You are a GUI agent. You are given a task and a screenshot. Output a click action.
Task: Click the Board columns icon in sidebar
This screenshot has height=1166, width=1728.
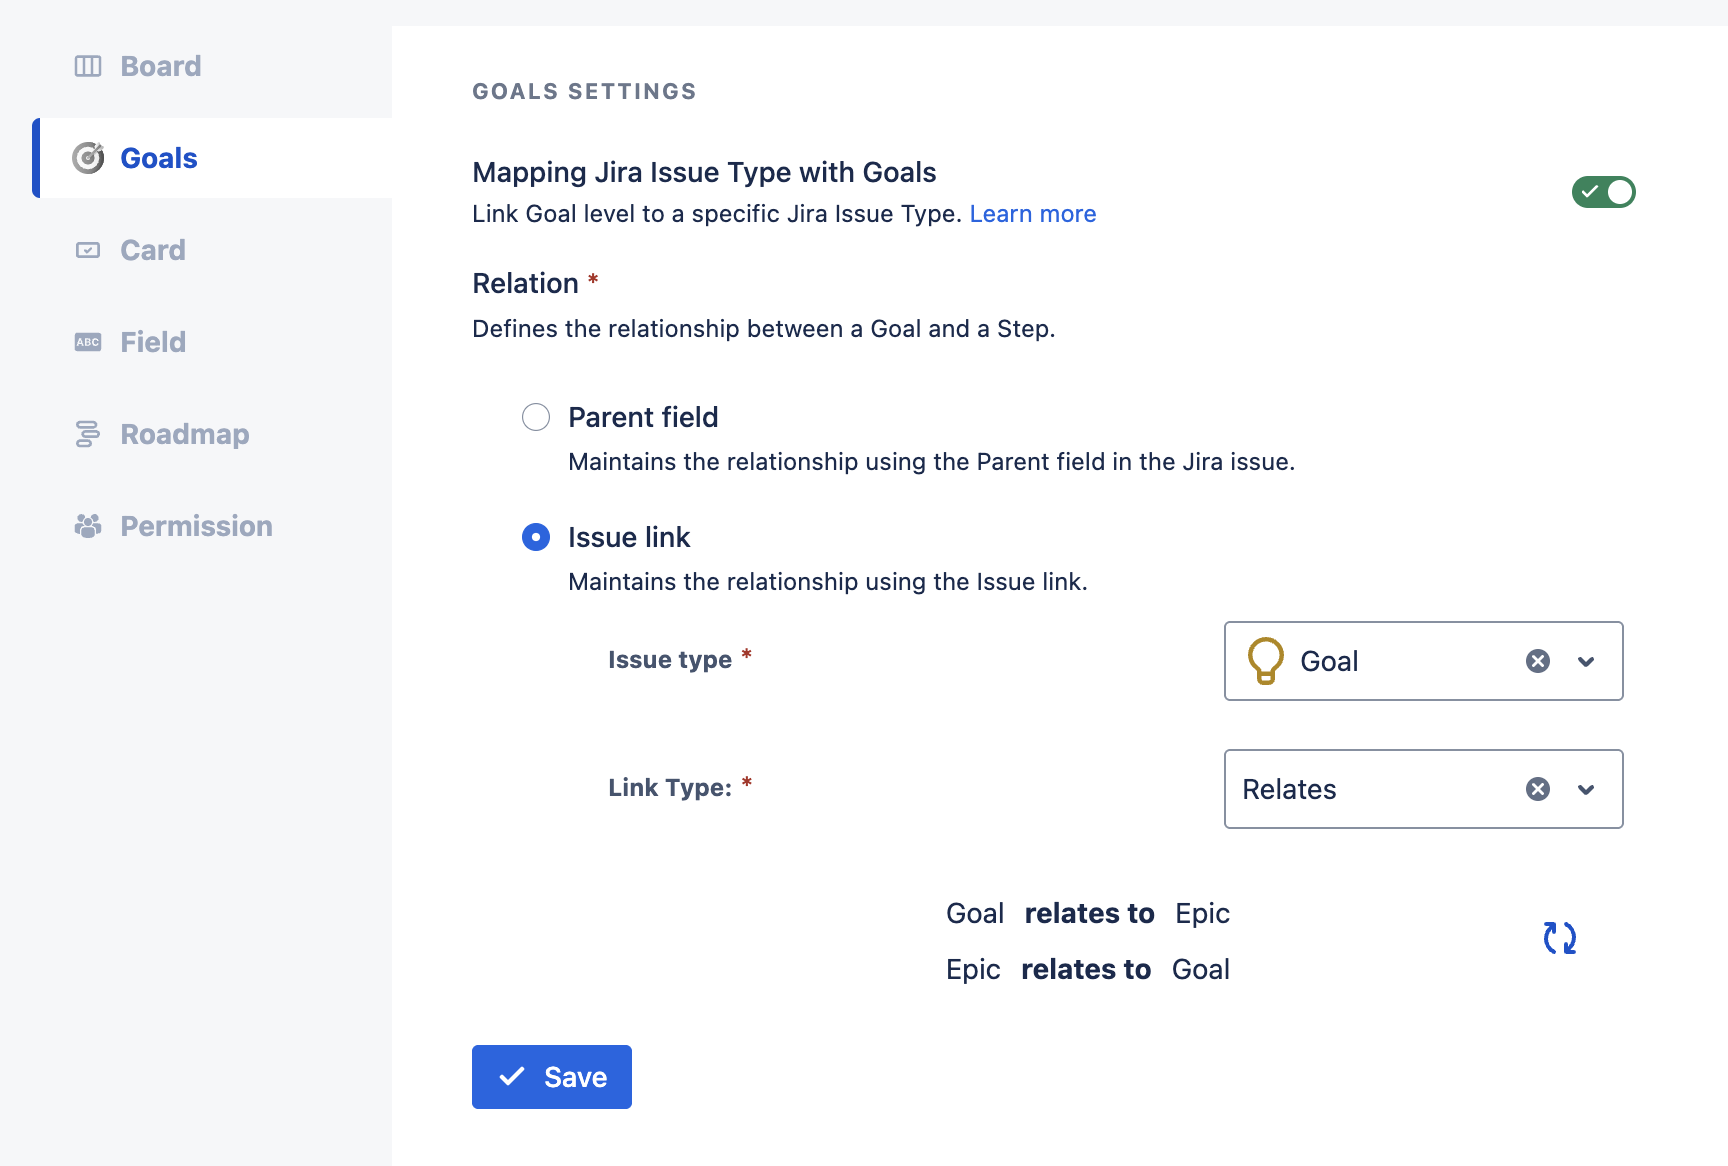pos(88,66)
